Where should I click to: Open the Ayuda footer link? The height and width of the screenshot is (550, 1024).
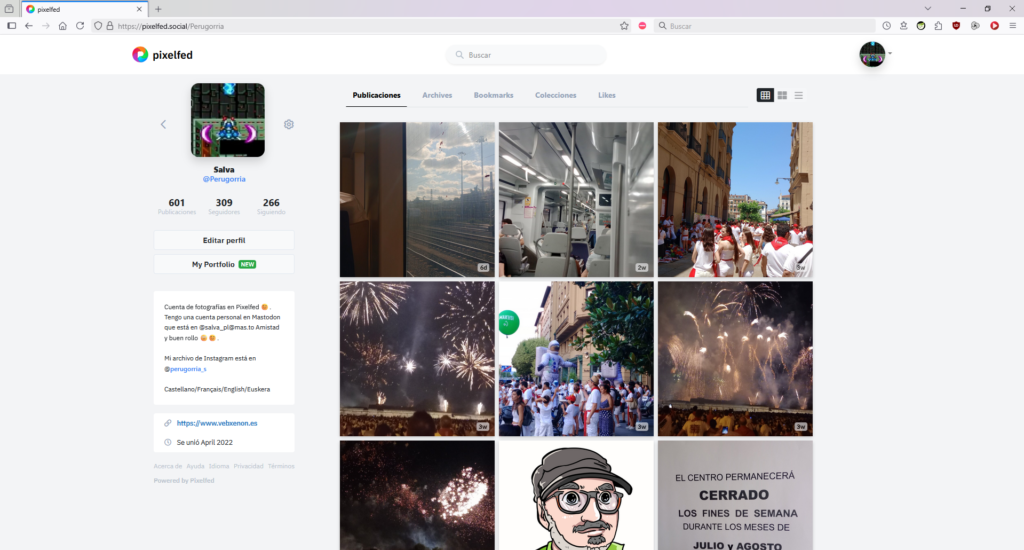(195, 466)
